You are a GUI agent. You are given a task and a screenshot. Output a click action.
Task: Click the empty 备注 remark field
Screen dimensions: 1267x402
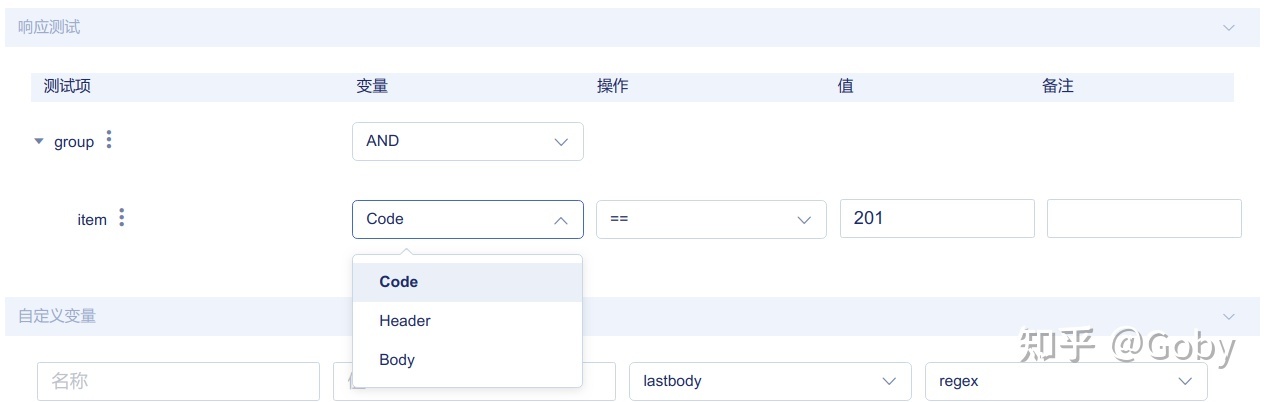(1143, 218)
